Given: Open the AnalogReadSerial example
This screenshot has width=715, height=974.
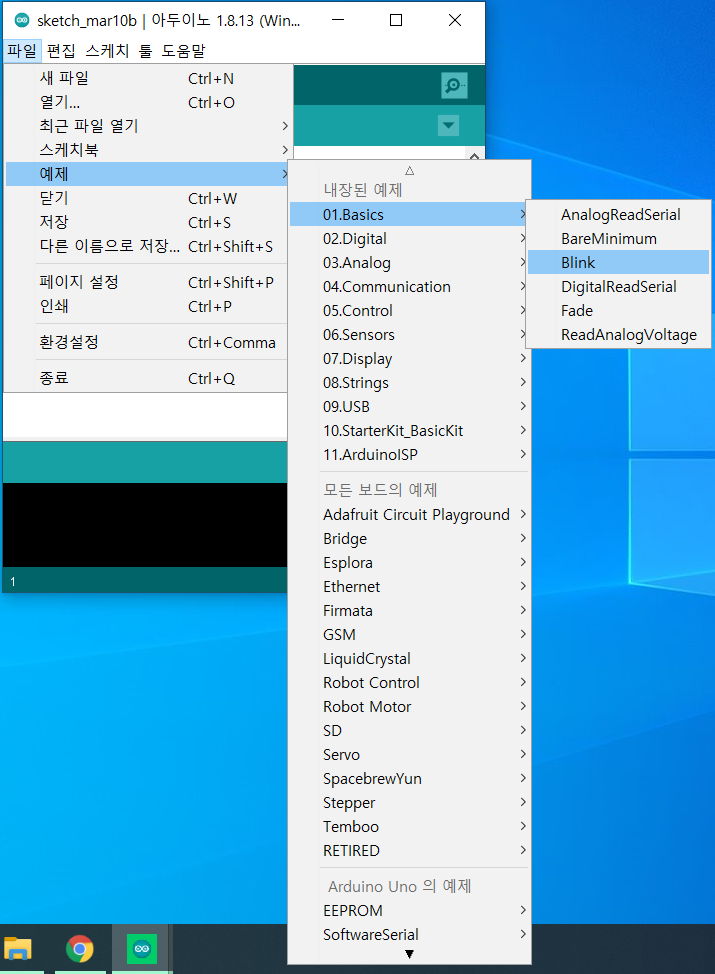Looking at the screenshot, I should pyautogui.click(x=618, y=214).
